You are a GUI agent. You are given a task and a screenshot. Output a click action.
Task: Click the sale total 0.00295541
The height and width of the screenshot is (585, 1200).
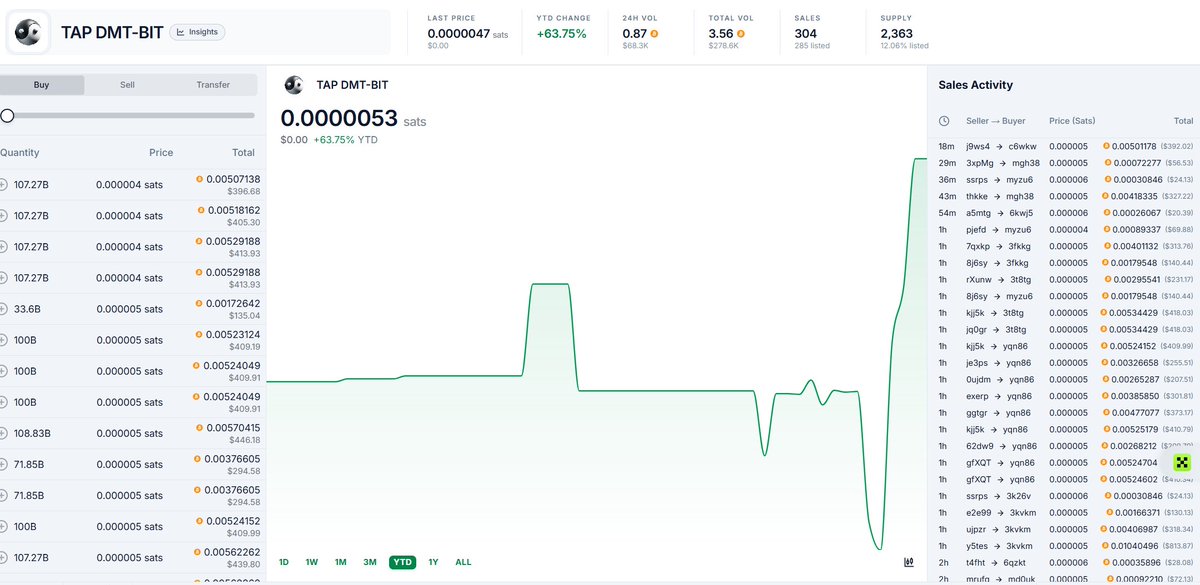pyautogui.click(x=1136, y=279)
